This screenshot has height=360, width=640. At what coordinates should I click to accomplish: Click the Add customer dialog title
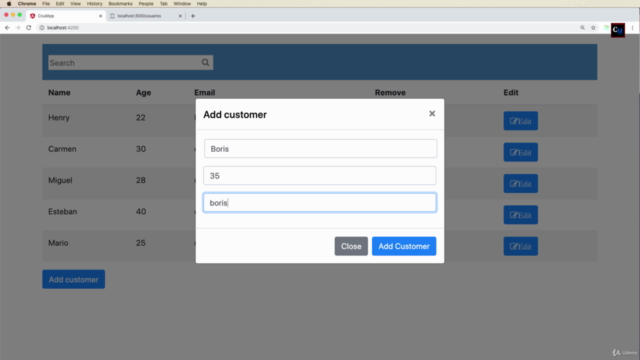[x=235, y=115]
